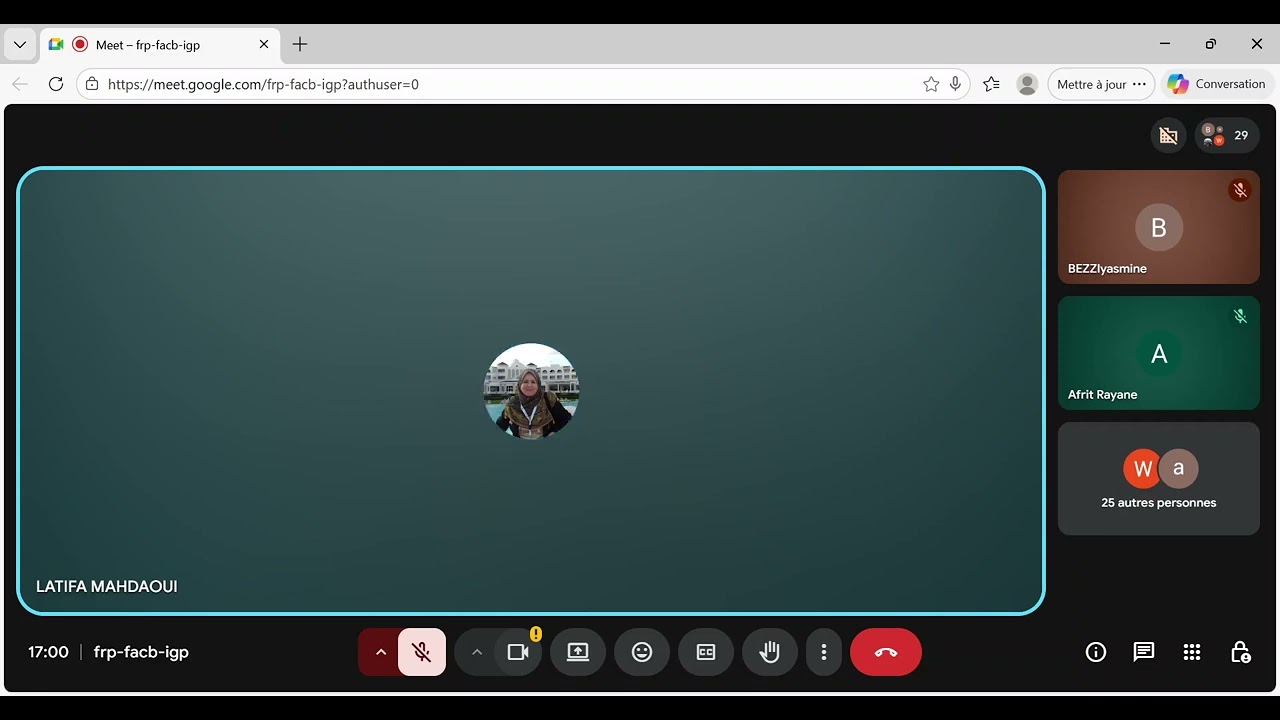The height and width of the screenshot is (720, 1280).
Task: Select Afrit Rayane participant tile
Action: [1159, 353]
